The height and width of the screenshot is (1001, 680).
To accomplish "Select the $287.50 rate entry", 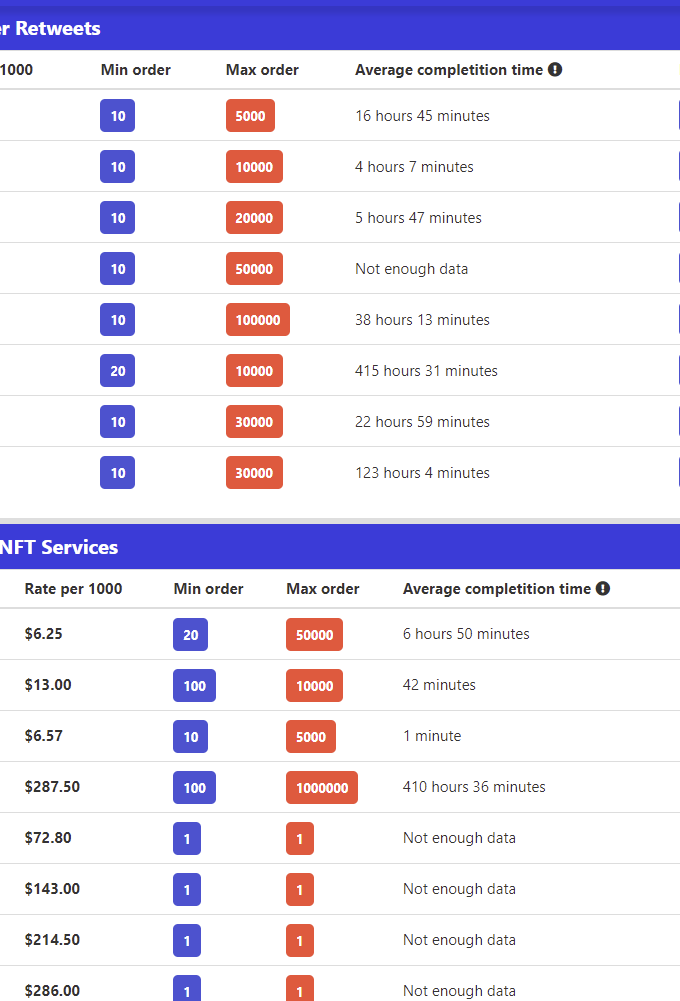I will (x=52, y=786).
